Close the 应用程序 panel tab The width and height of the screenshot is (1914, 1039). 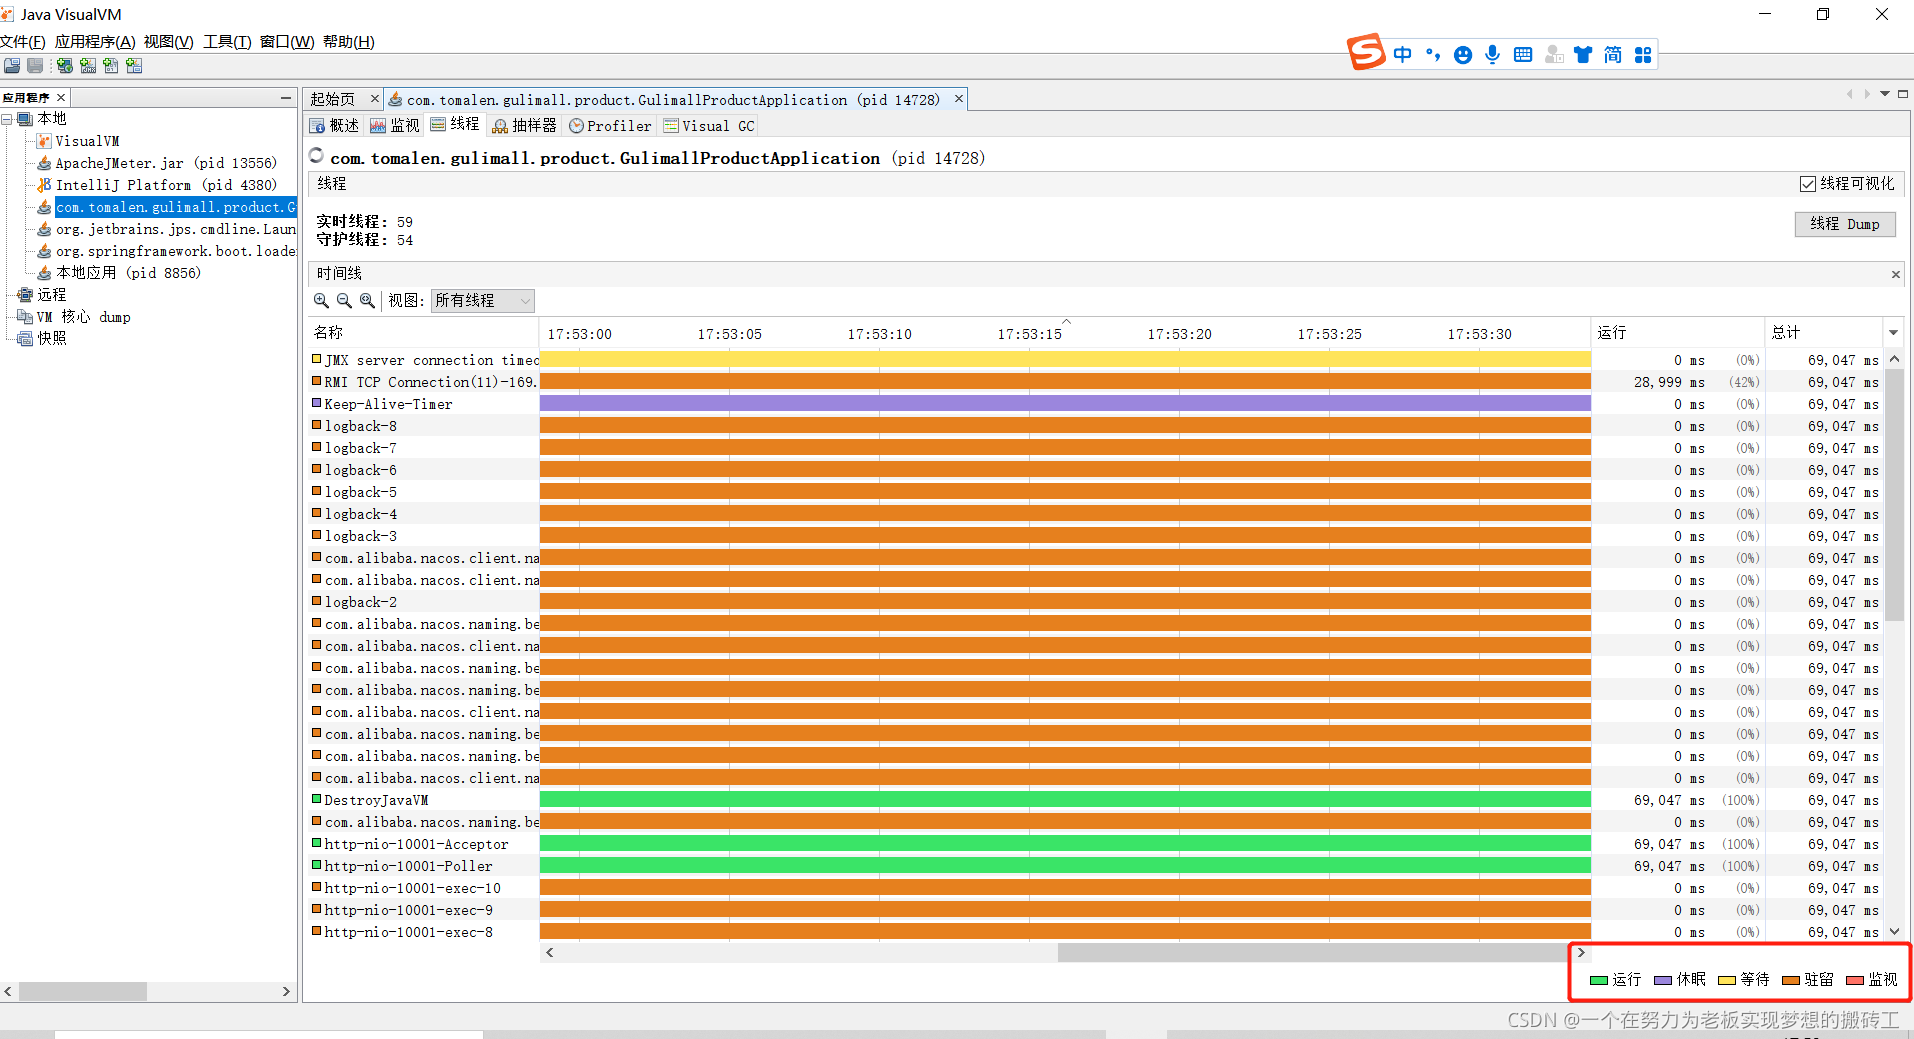point(61,97)
